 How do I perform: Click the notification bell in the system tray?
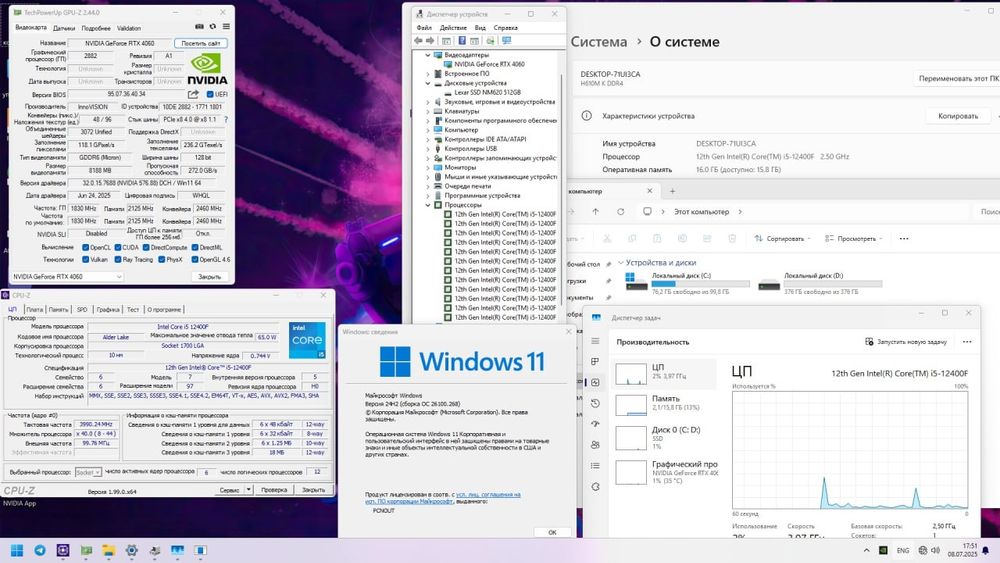click(x=985, y=550)
